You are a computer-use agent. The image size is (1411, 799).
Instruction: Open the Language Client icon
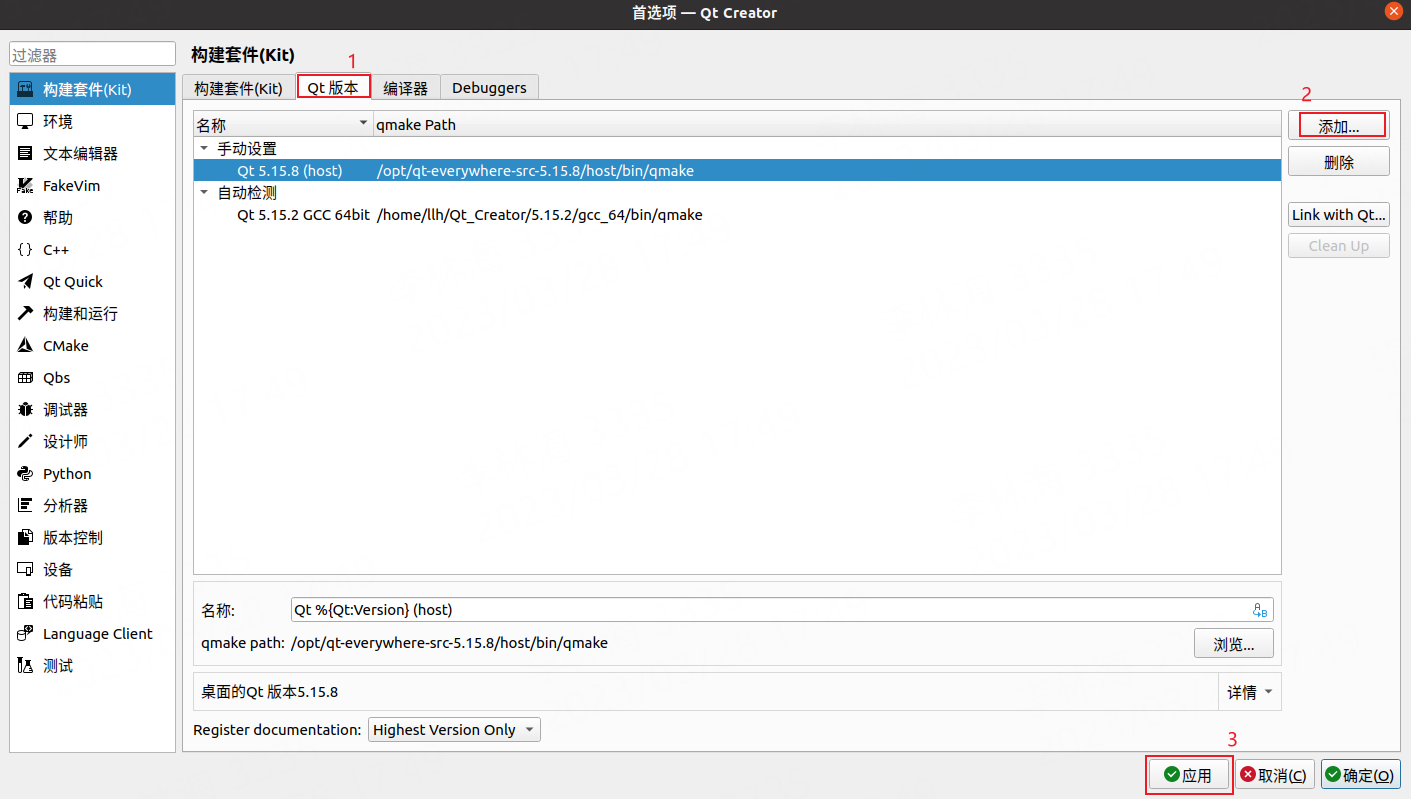[26, 634]
